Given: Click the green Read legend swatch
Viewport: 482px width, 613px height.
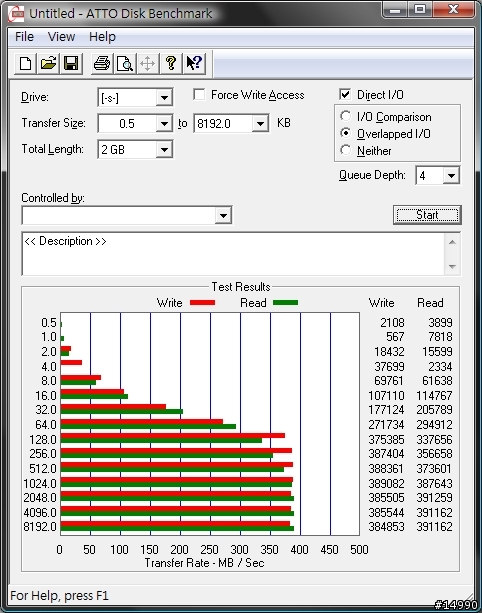Looking at the screenshot, I should [285, 303].
